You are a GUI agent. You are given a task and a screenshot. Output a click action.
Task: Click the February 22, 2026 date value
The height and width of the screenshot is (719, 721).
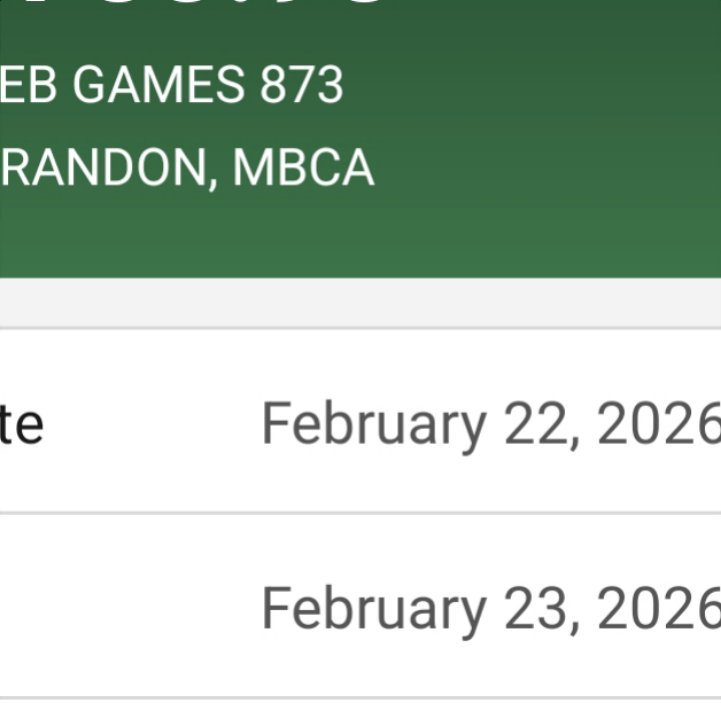coord(490,424)
